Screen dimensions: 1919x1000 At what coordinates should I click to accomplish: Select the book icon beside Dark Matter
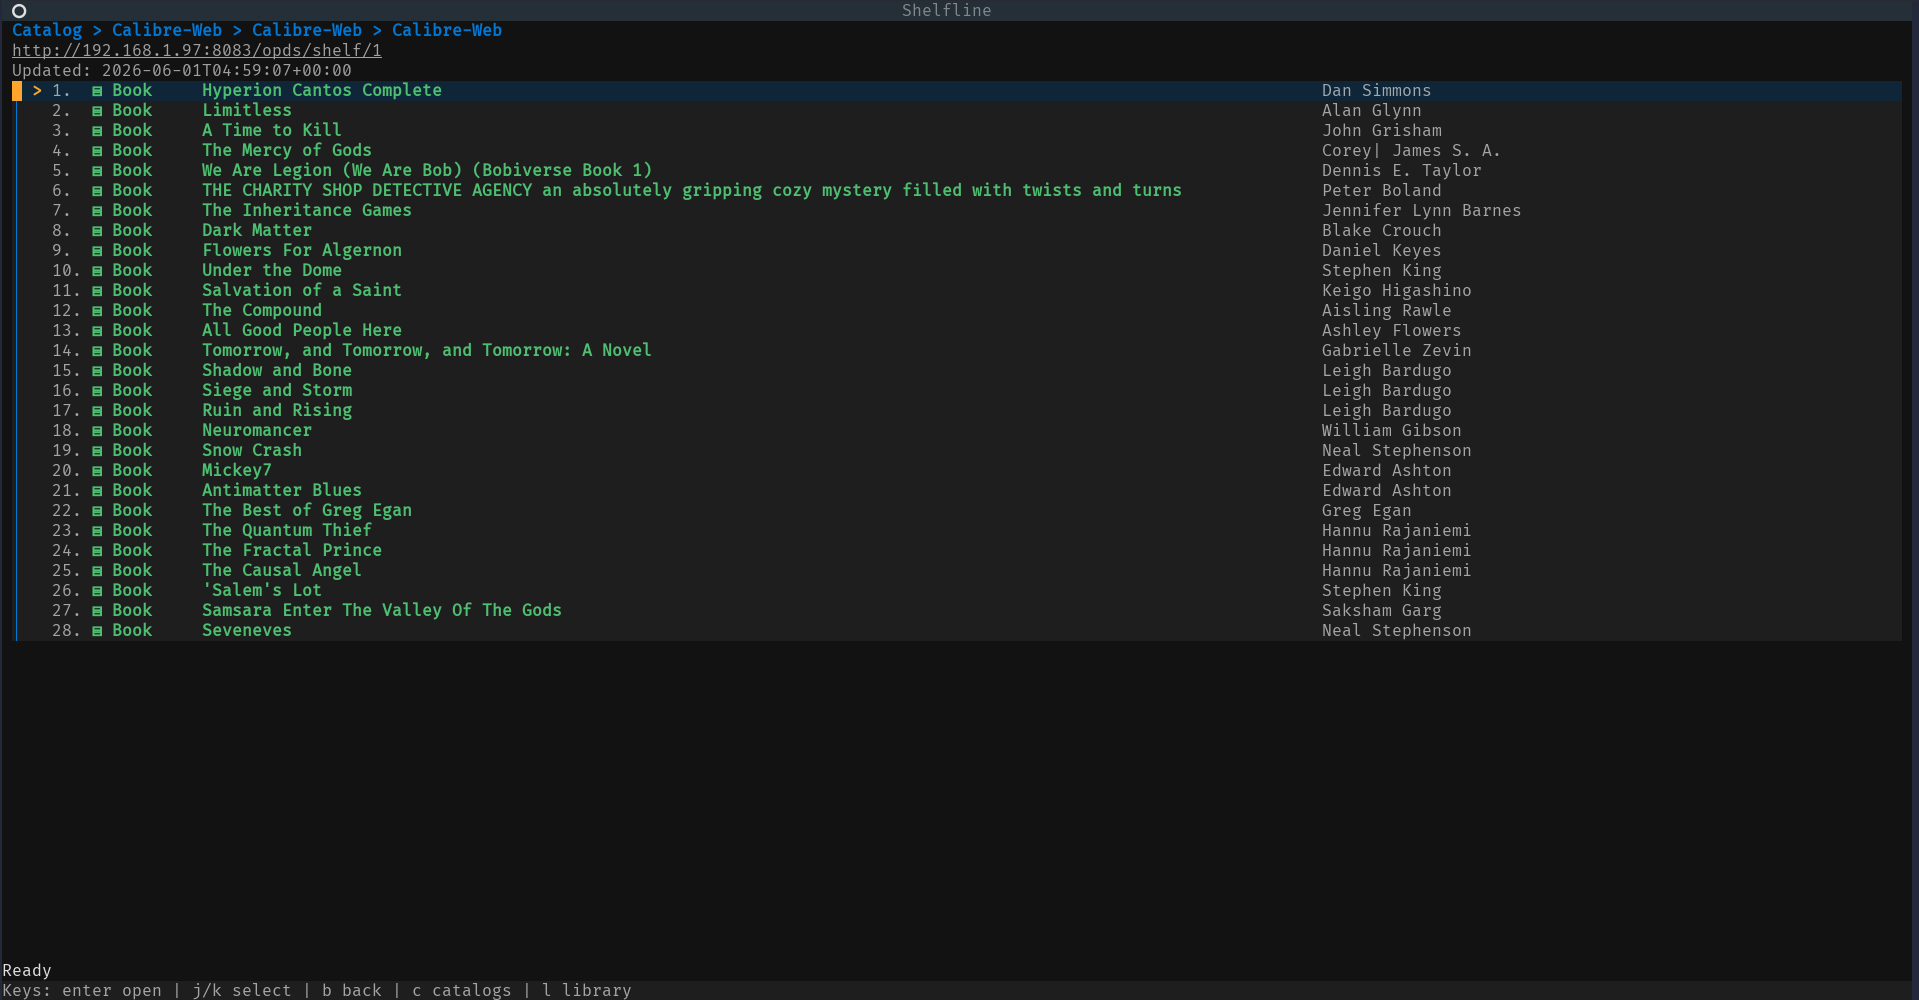97,231
